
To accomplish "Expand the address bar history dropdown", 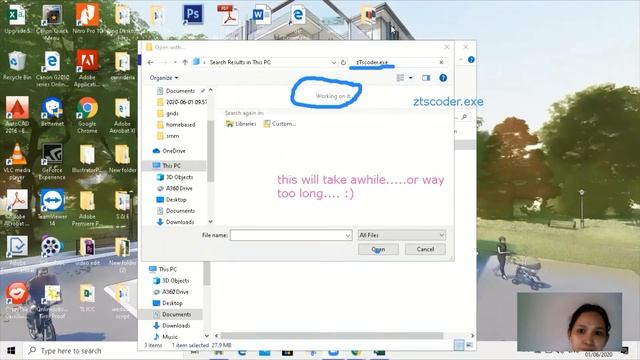I will pos(334,62).
